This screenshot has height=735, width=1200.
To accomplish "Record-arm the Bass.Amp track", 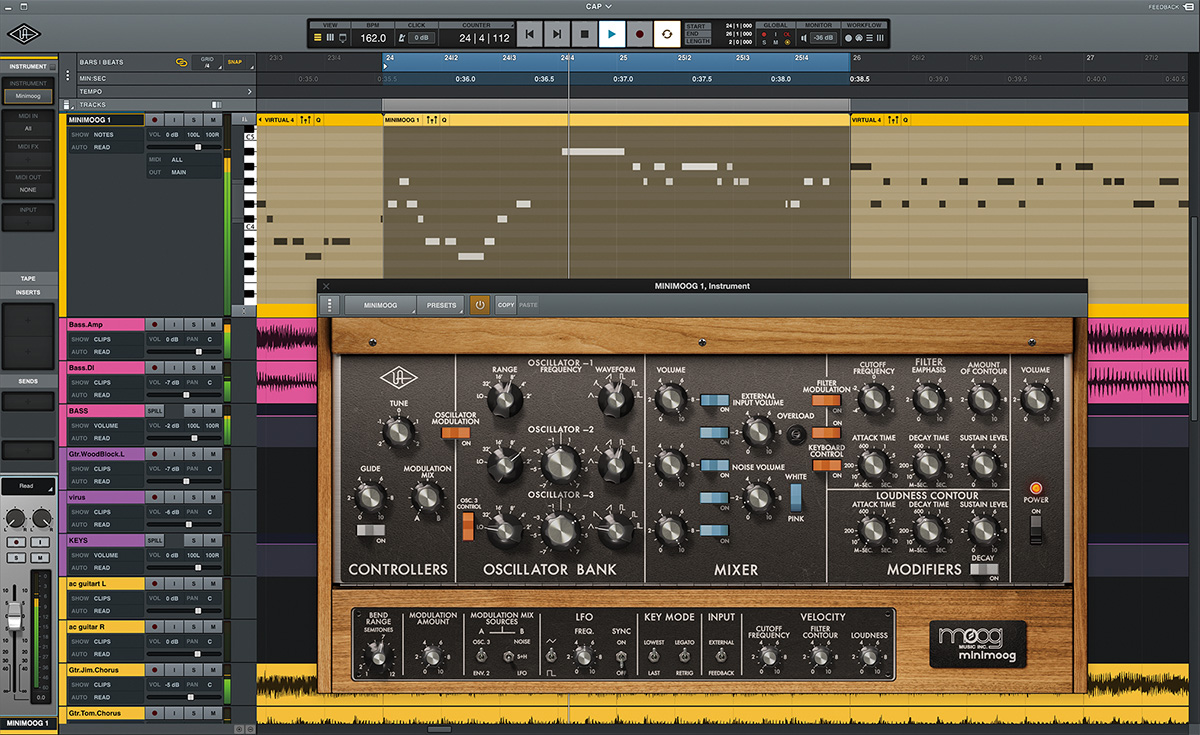I will (x=155, y=325).
